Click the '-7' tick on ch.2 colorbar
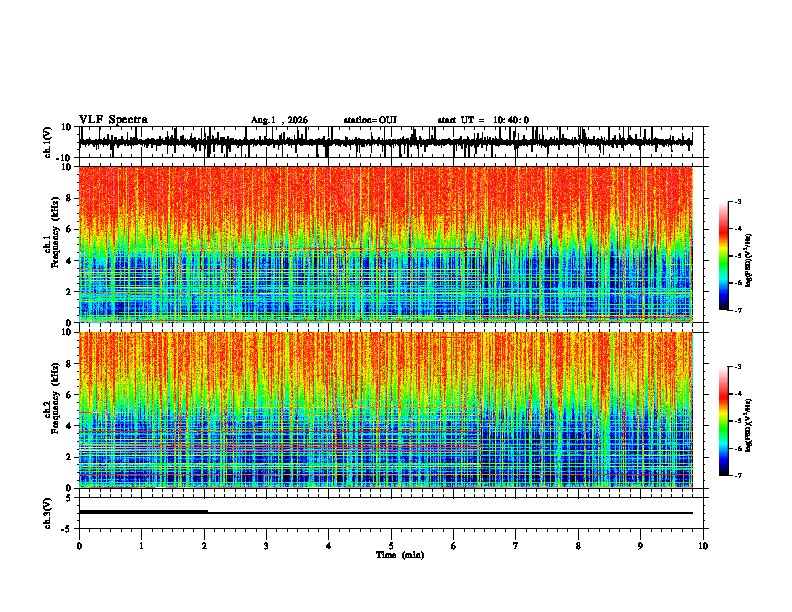The image size is (792, 612). point(737,476)
